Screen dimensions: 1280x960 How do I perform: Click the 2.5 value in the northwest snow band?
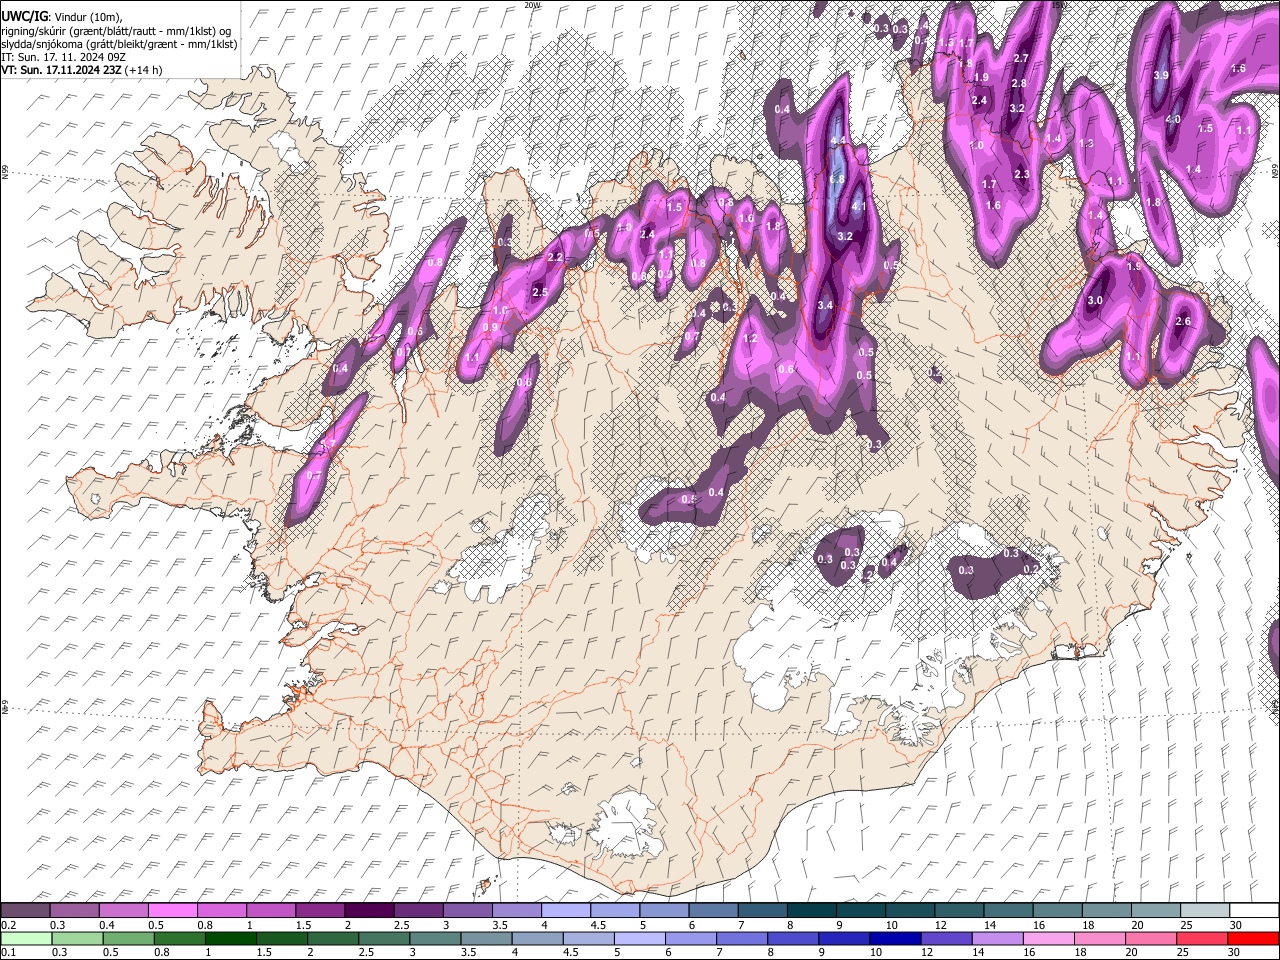click(540, 292)
